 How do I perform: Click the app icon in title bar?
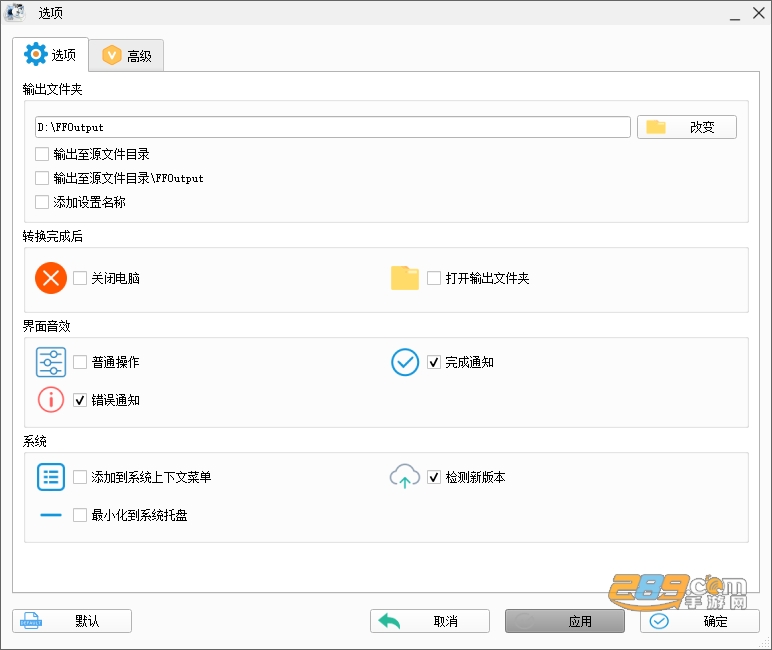click(x=15, y=12)
